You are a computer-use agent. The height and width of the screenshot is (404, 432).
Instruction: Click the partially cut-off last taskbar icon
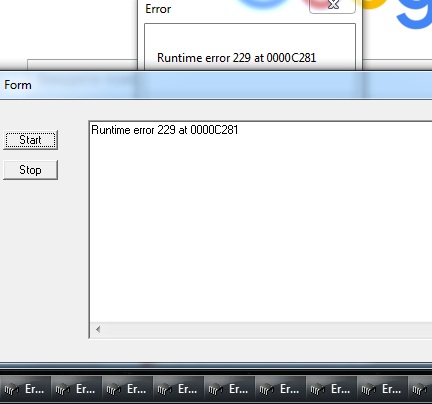pyautogui.click(x=420, y=389)
